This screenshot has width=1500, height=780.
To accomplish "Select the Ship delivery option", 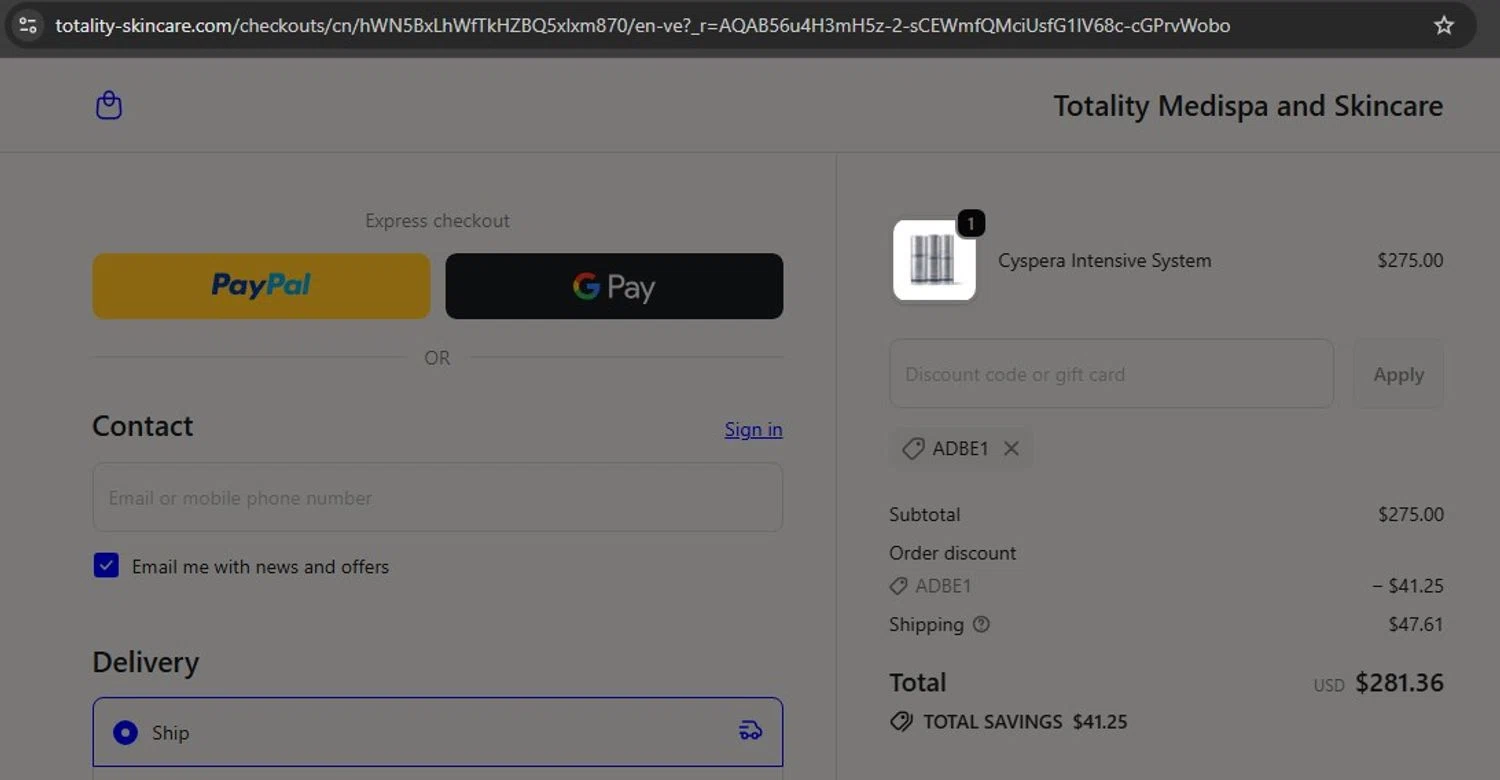I will tap(125, 733).
